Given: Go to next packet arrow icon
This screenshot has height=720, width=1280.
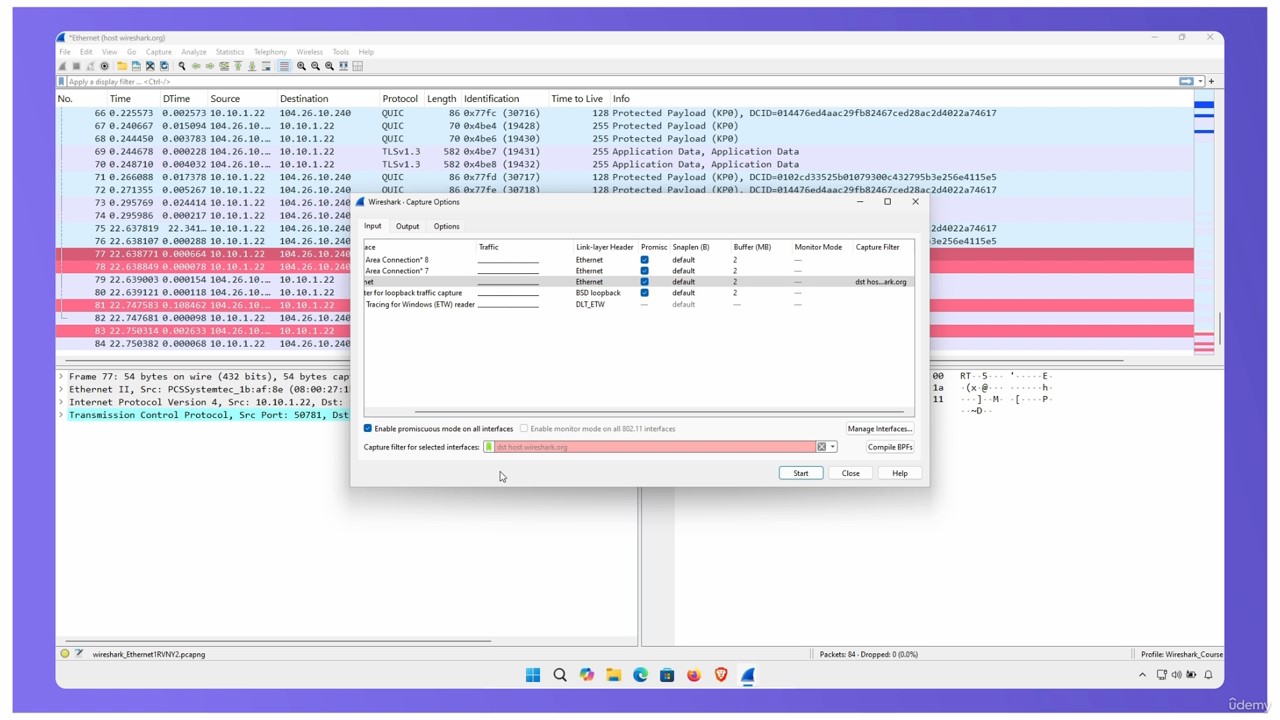Looking at the screenshot, I should 210,66.
